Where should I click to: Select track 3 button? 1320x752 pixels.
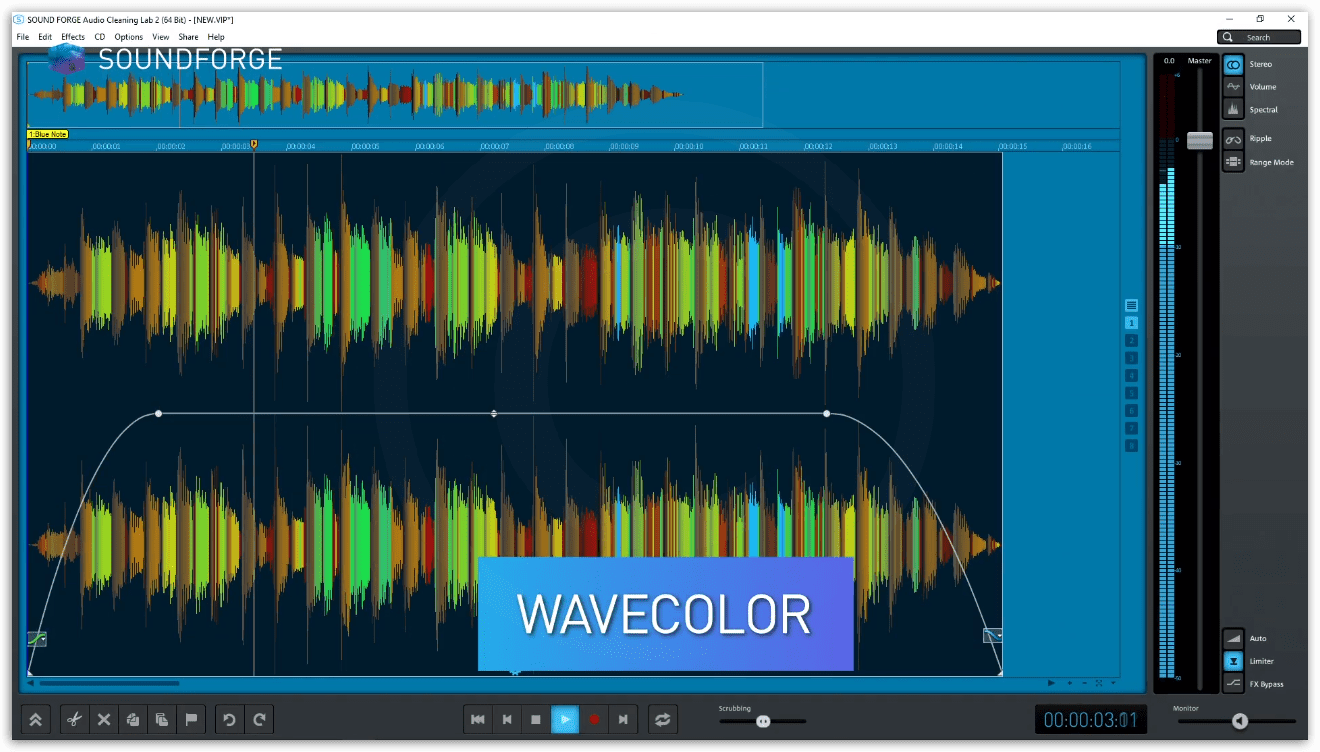[1131, 358]
